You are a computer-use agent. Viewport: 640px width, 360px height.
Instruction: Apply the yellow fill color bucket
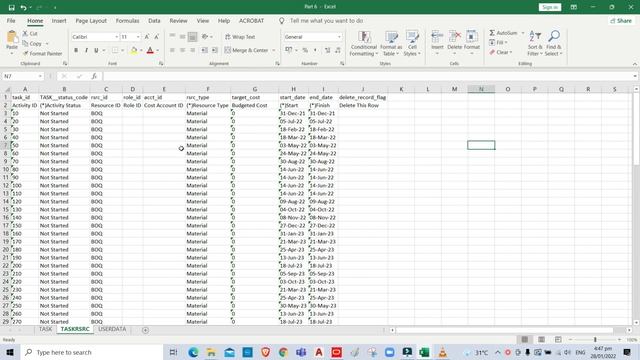134,50
